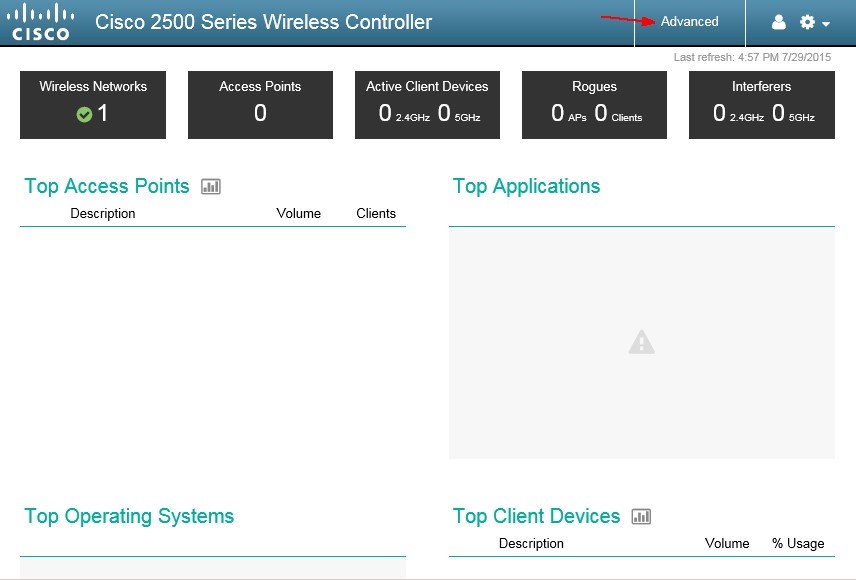This screenshot has width=856, height=580.
Task: Click the Top Client Devices chart icon
Action: point(641,517)
